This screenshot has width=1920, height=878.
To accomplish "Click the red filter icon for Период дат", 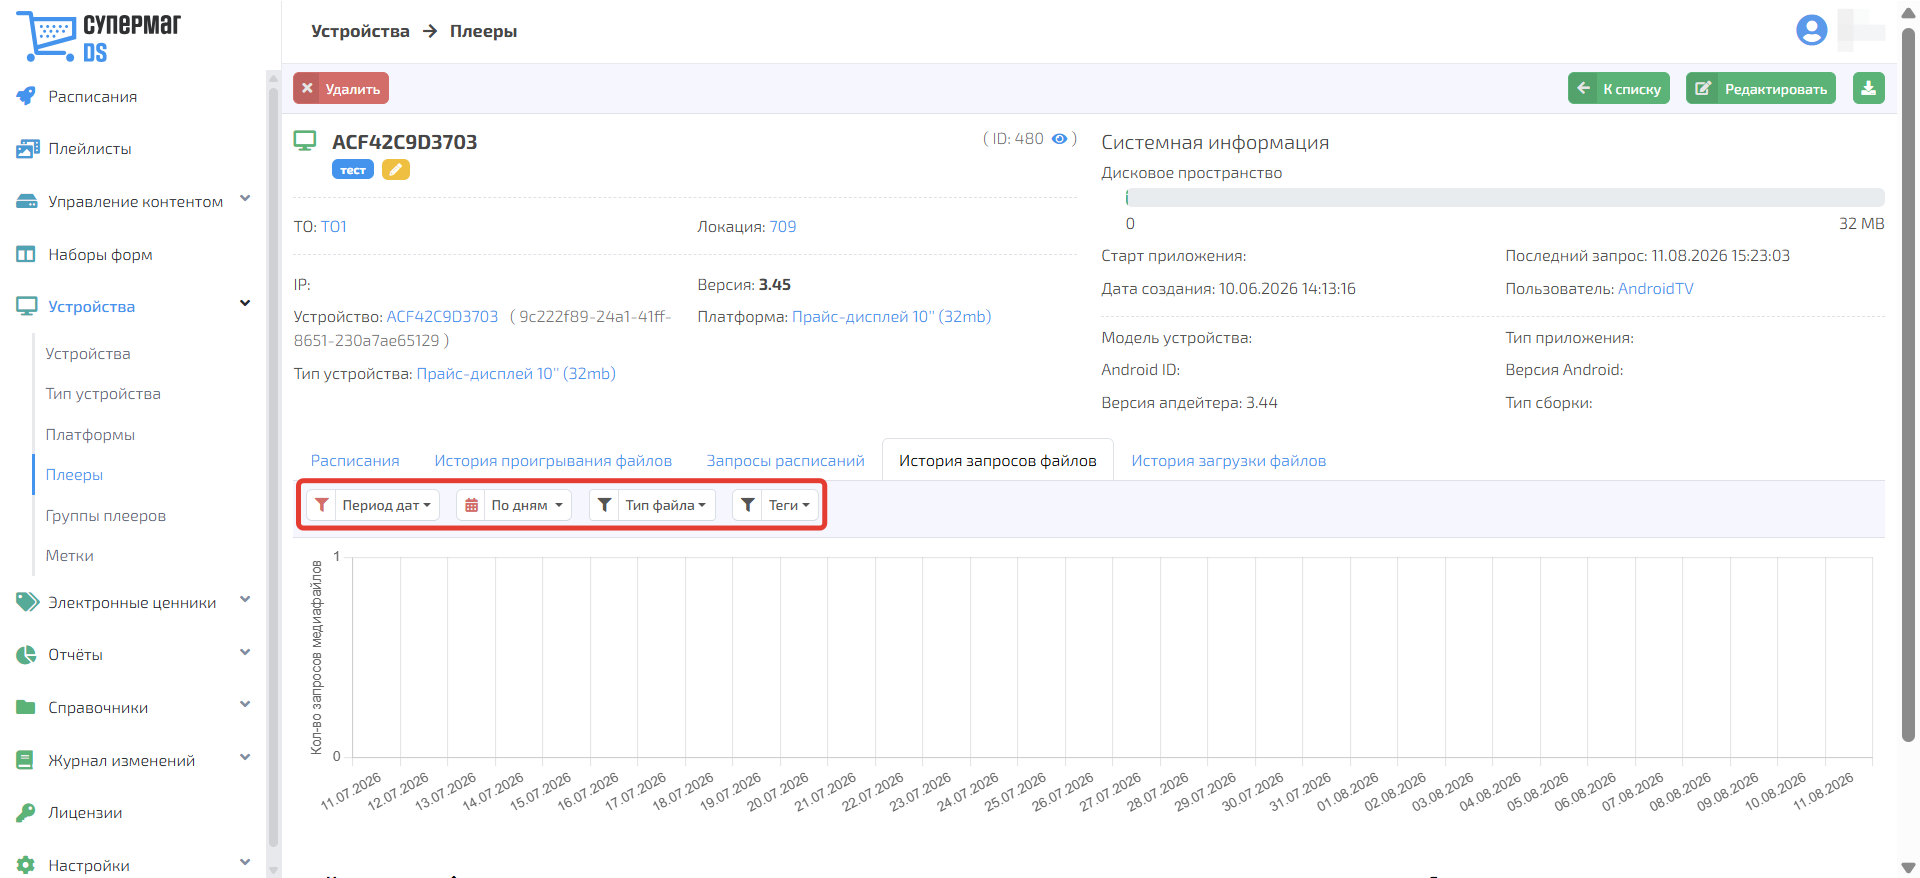I will [x=321, y=505].
